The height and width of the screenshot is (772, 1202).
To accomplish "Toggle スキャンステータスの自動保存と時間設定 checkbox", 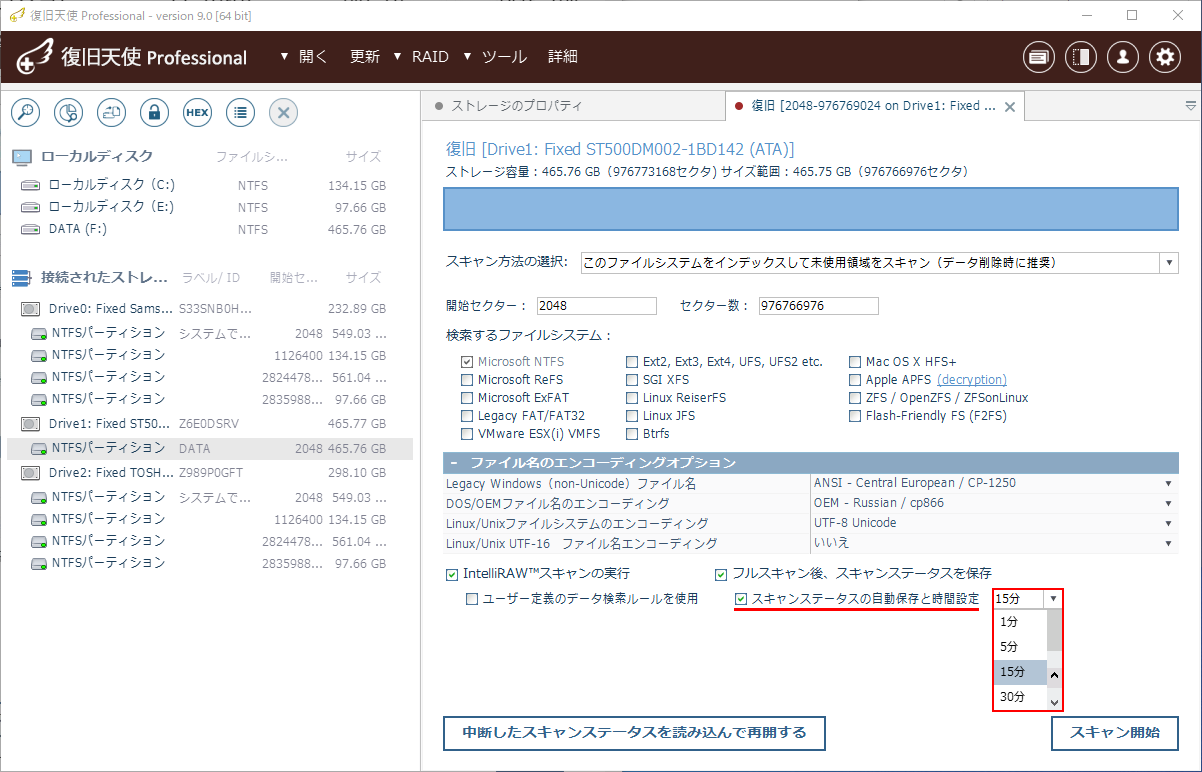I will point(741,599).
